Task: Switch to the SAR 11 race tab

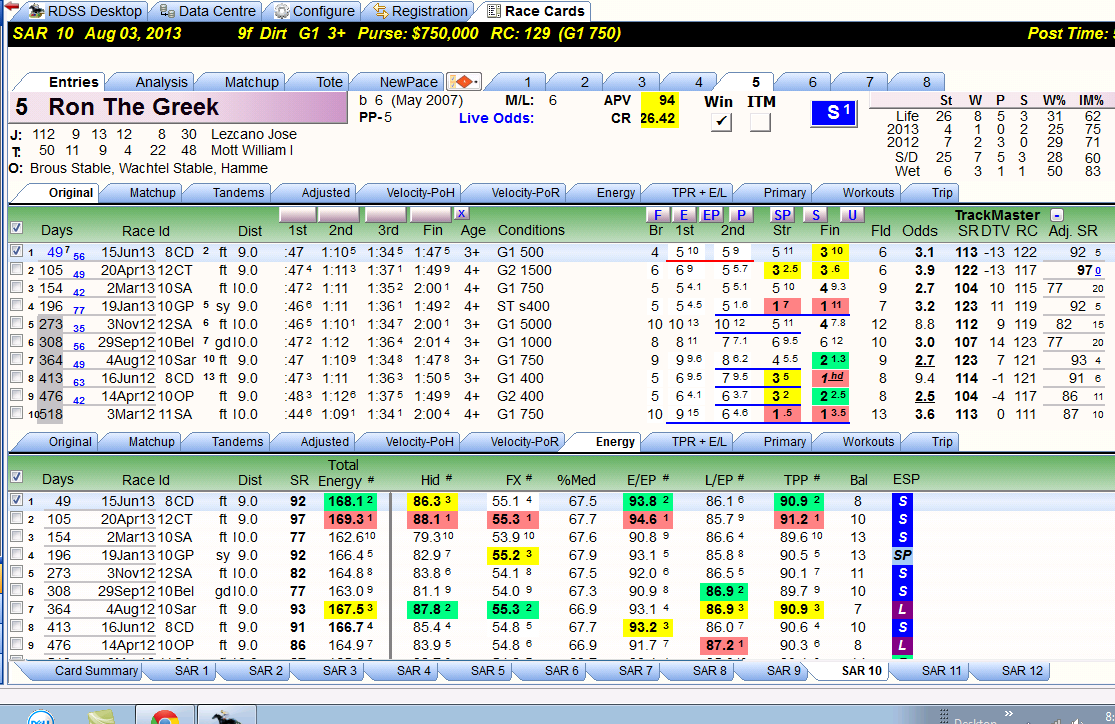Action: (941, 671)
